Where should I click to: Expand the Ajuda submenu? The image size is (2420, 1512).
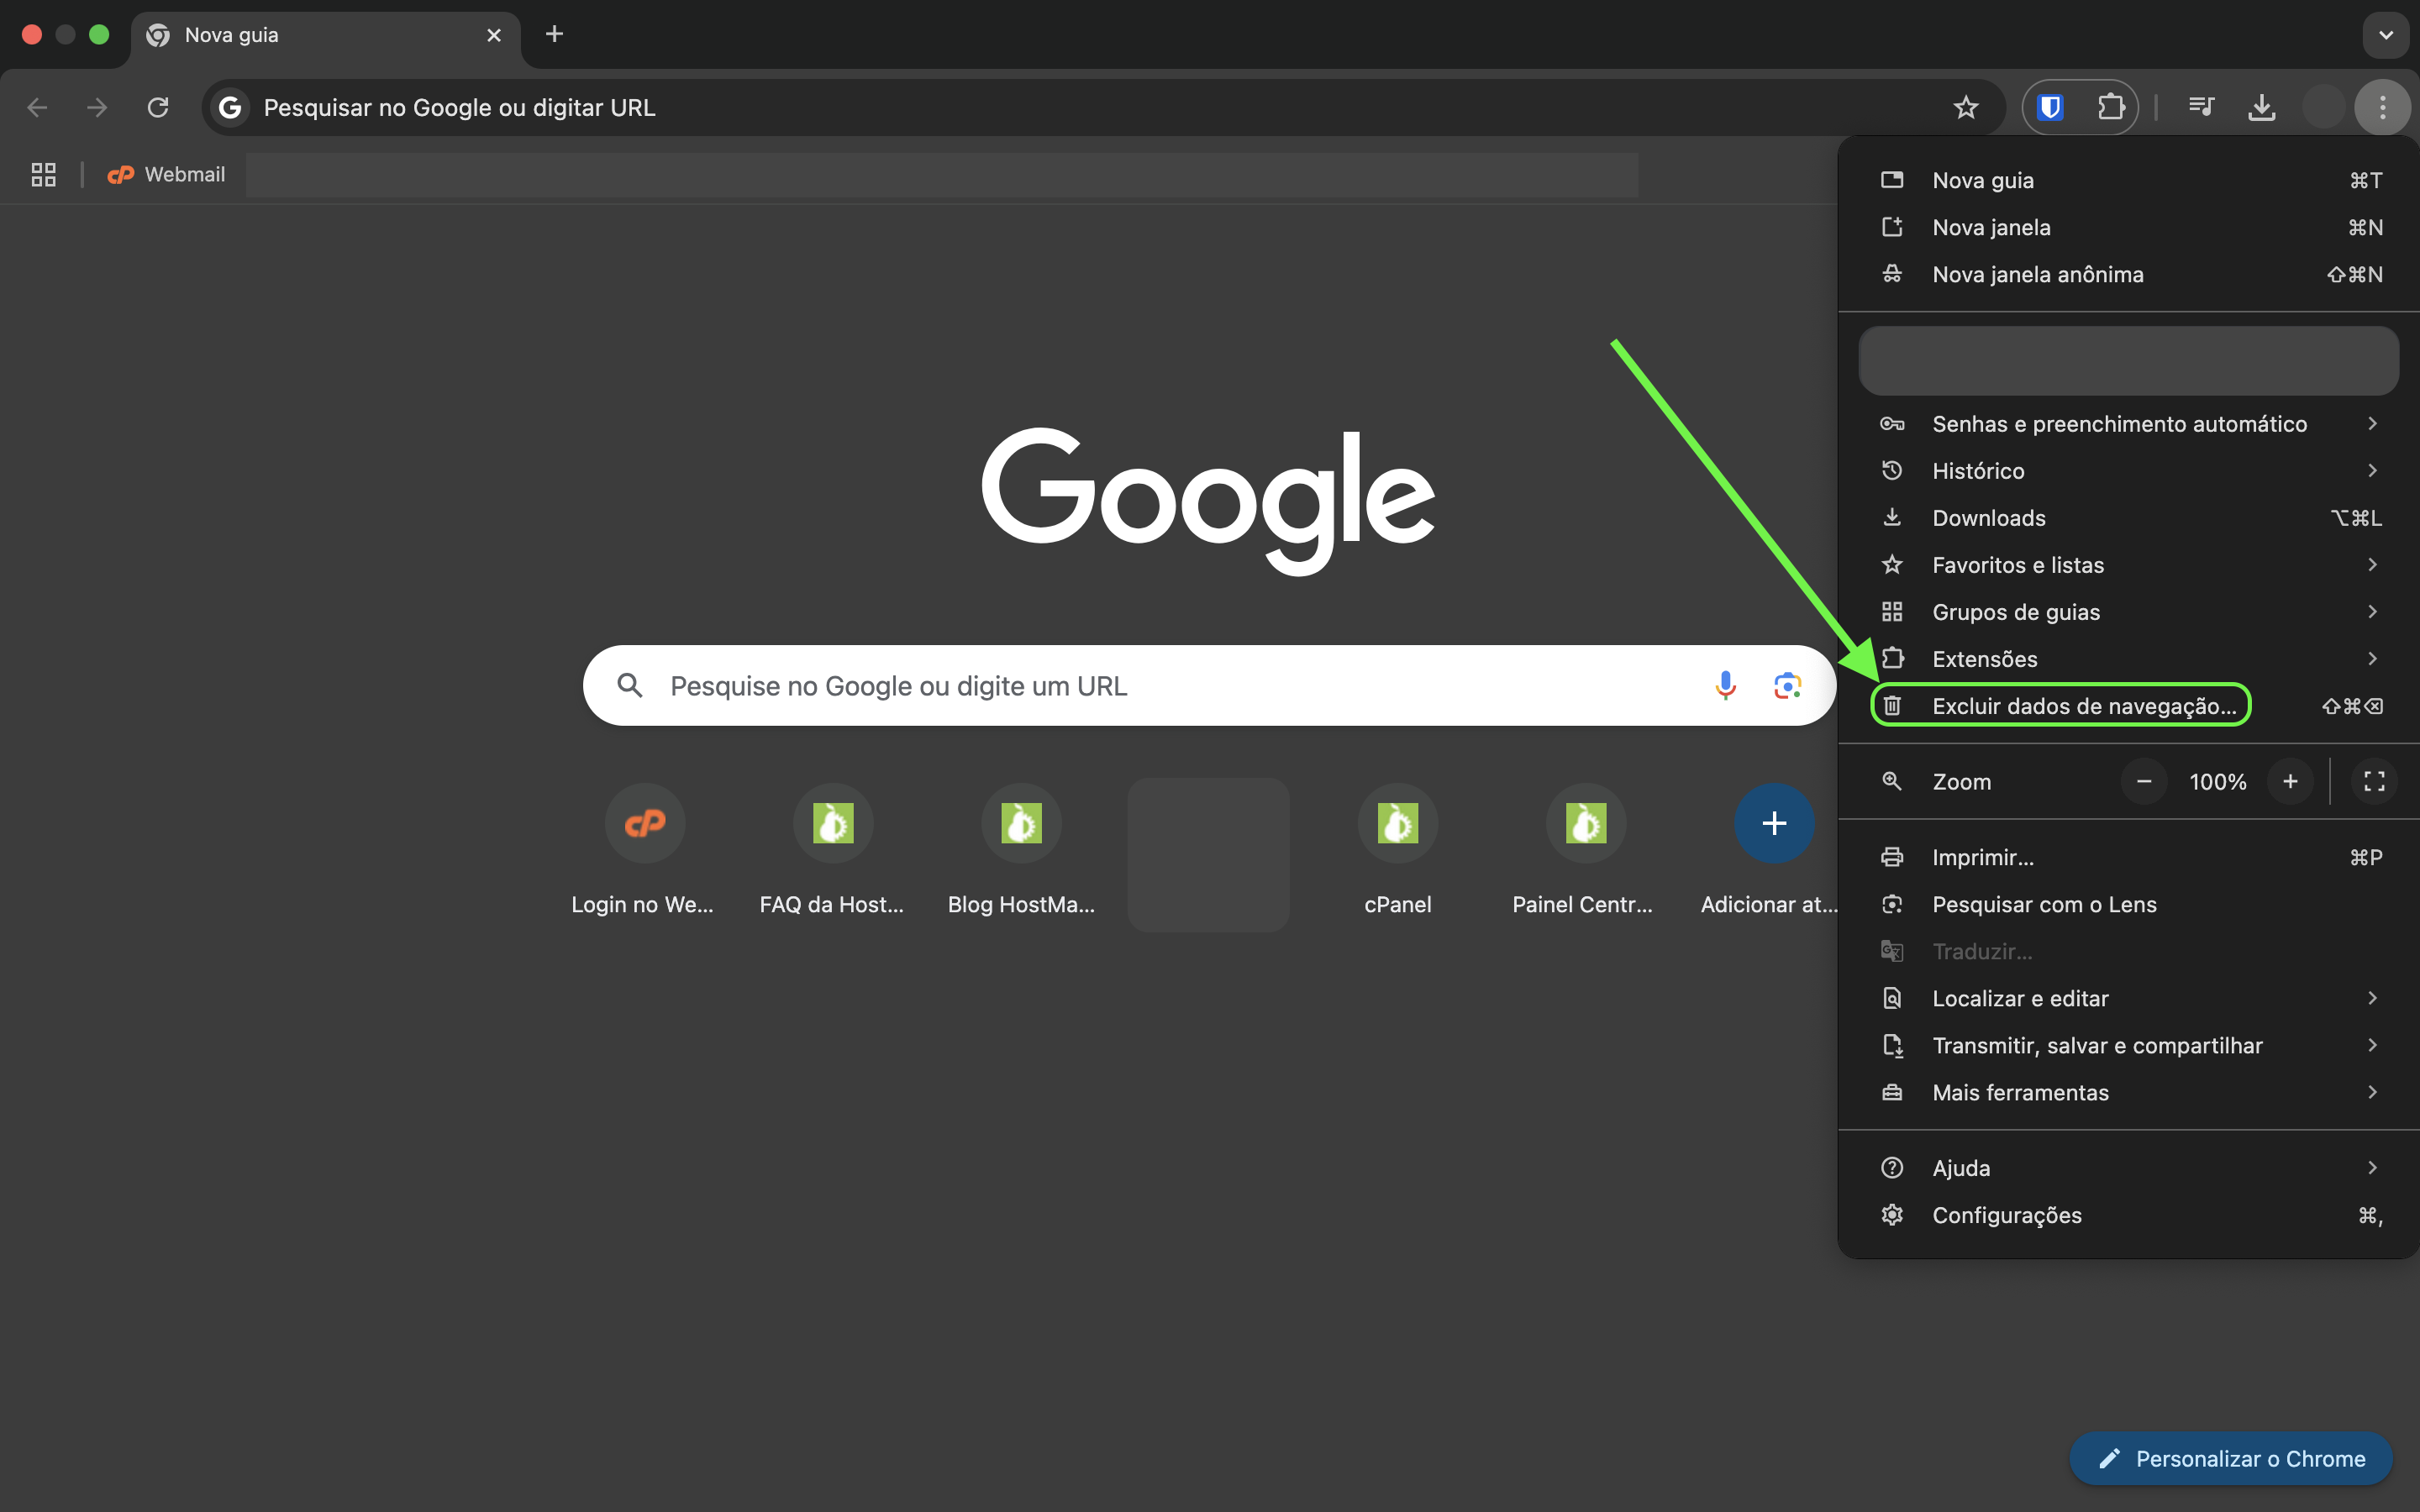(x=2128, y=1168)
